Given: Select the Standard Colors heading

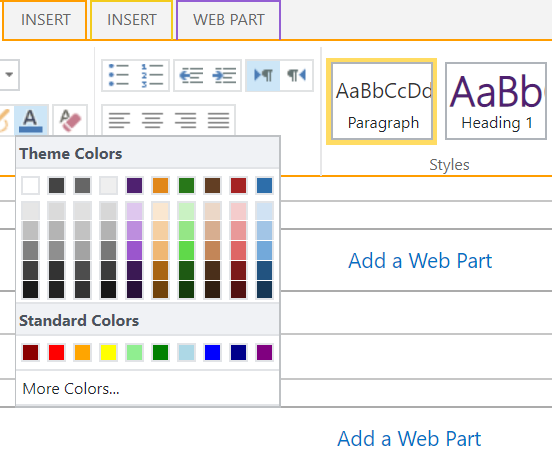Looking at the screenshot, I should (79, 321).
